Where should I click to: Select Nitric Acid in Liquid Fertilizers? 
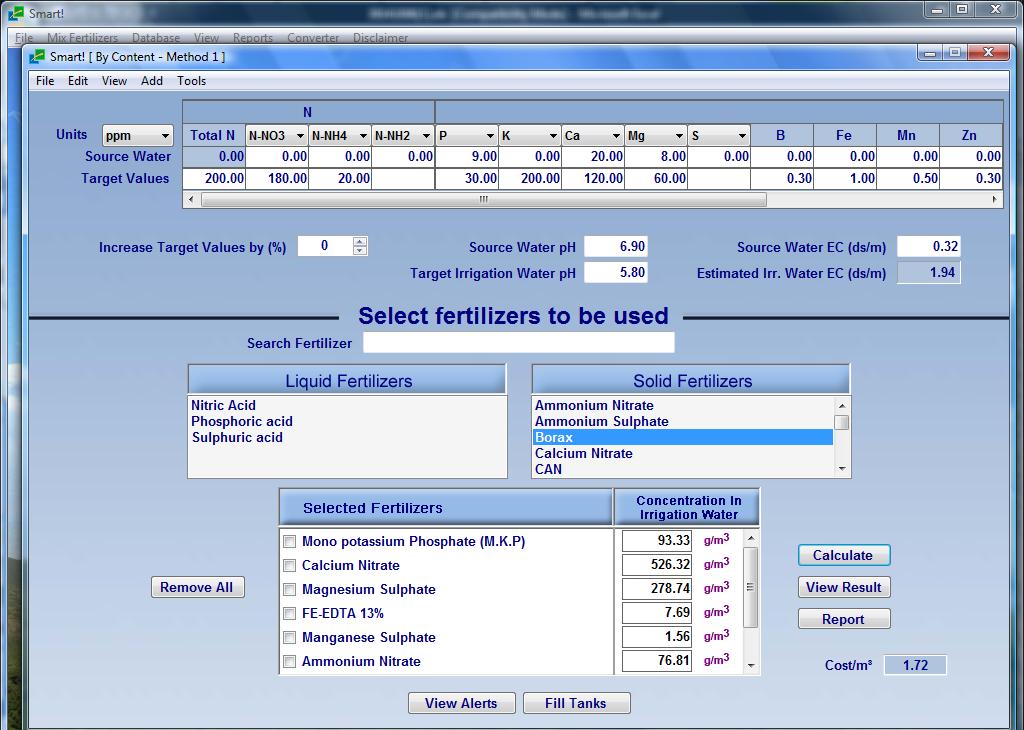(x=223, y=405)
